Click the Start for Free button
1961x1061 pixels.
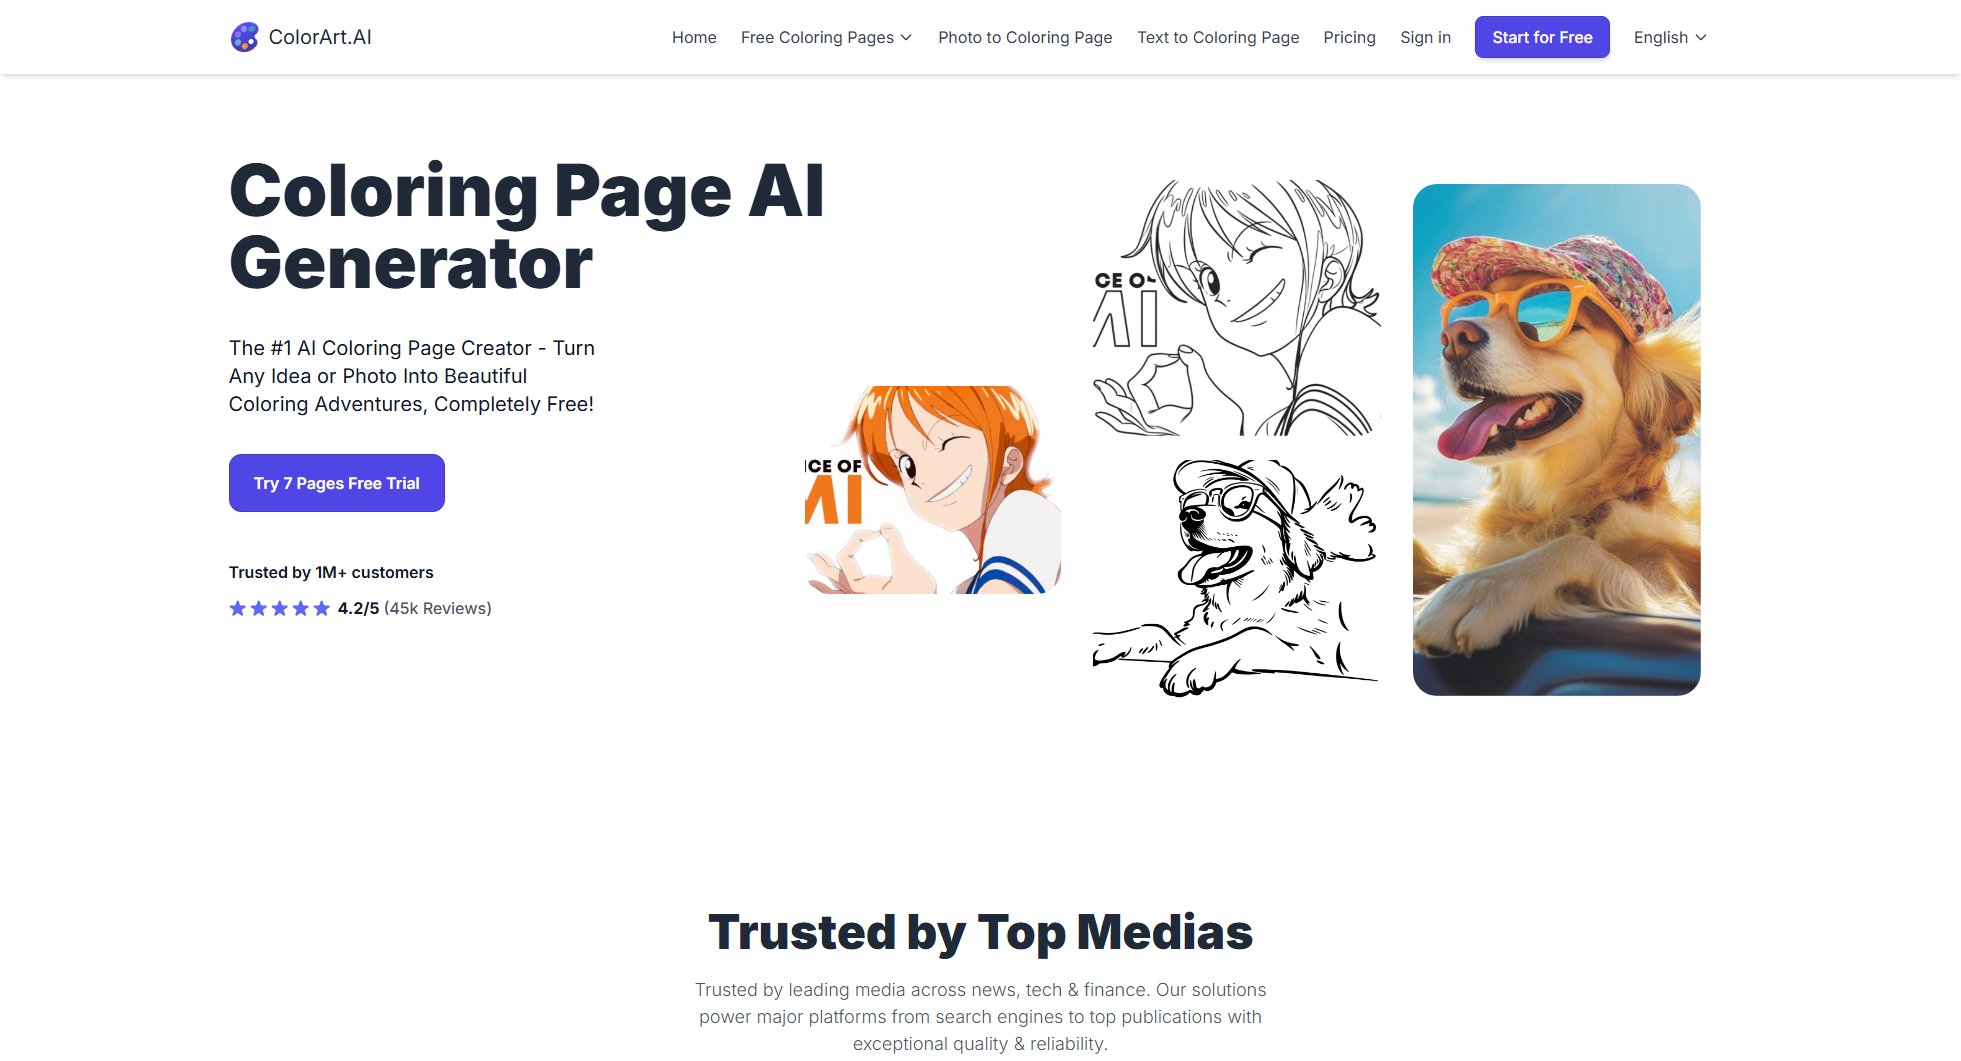click(1542, 37)
